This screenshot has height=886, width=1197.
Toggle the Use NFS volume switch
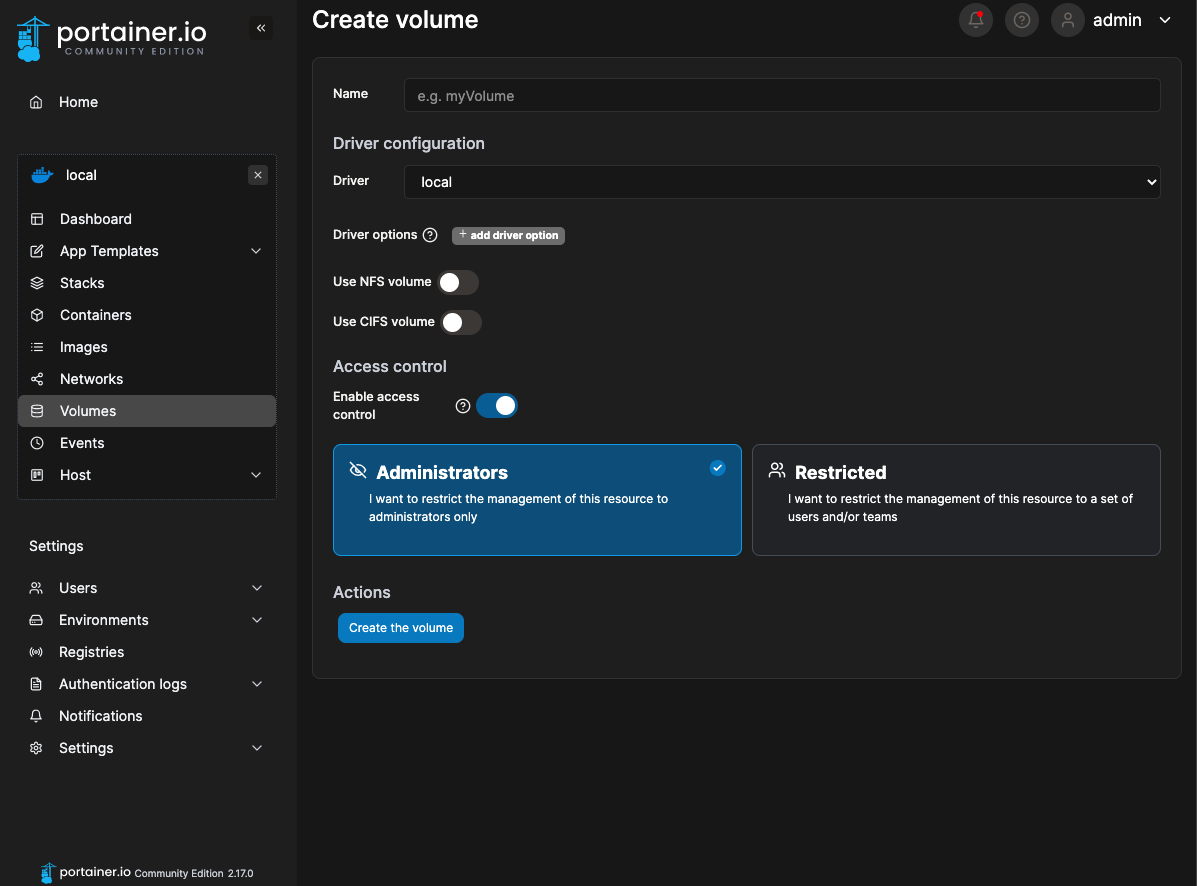pyautogui.click(x=458, y=282)
